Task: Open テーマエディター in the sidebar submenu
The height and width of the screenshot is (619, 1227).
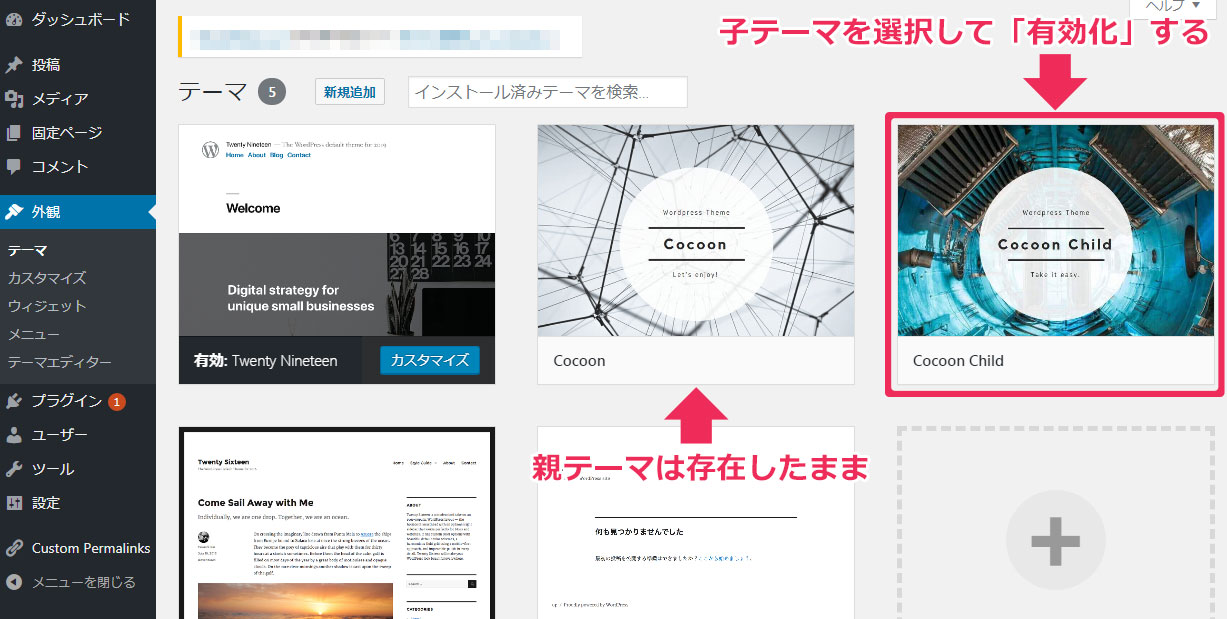Action: pos(59,362)
